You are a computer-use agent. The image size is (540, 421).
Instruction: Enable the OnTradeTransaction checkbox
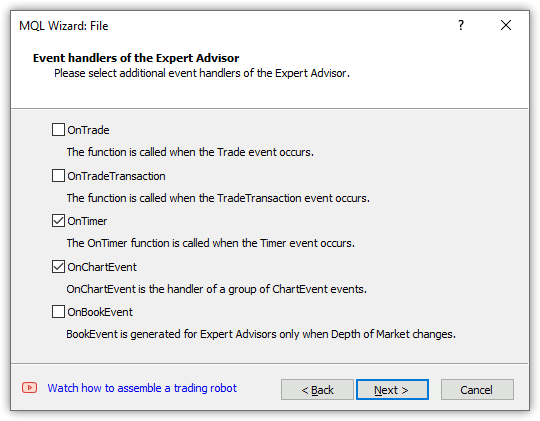[58, 176]
